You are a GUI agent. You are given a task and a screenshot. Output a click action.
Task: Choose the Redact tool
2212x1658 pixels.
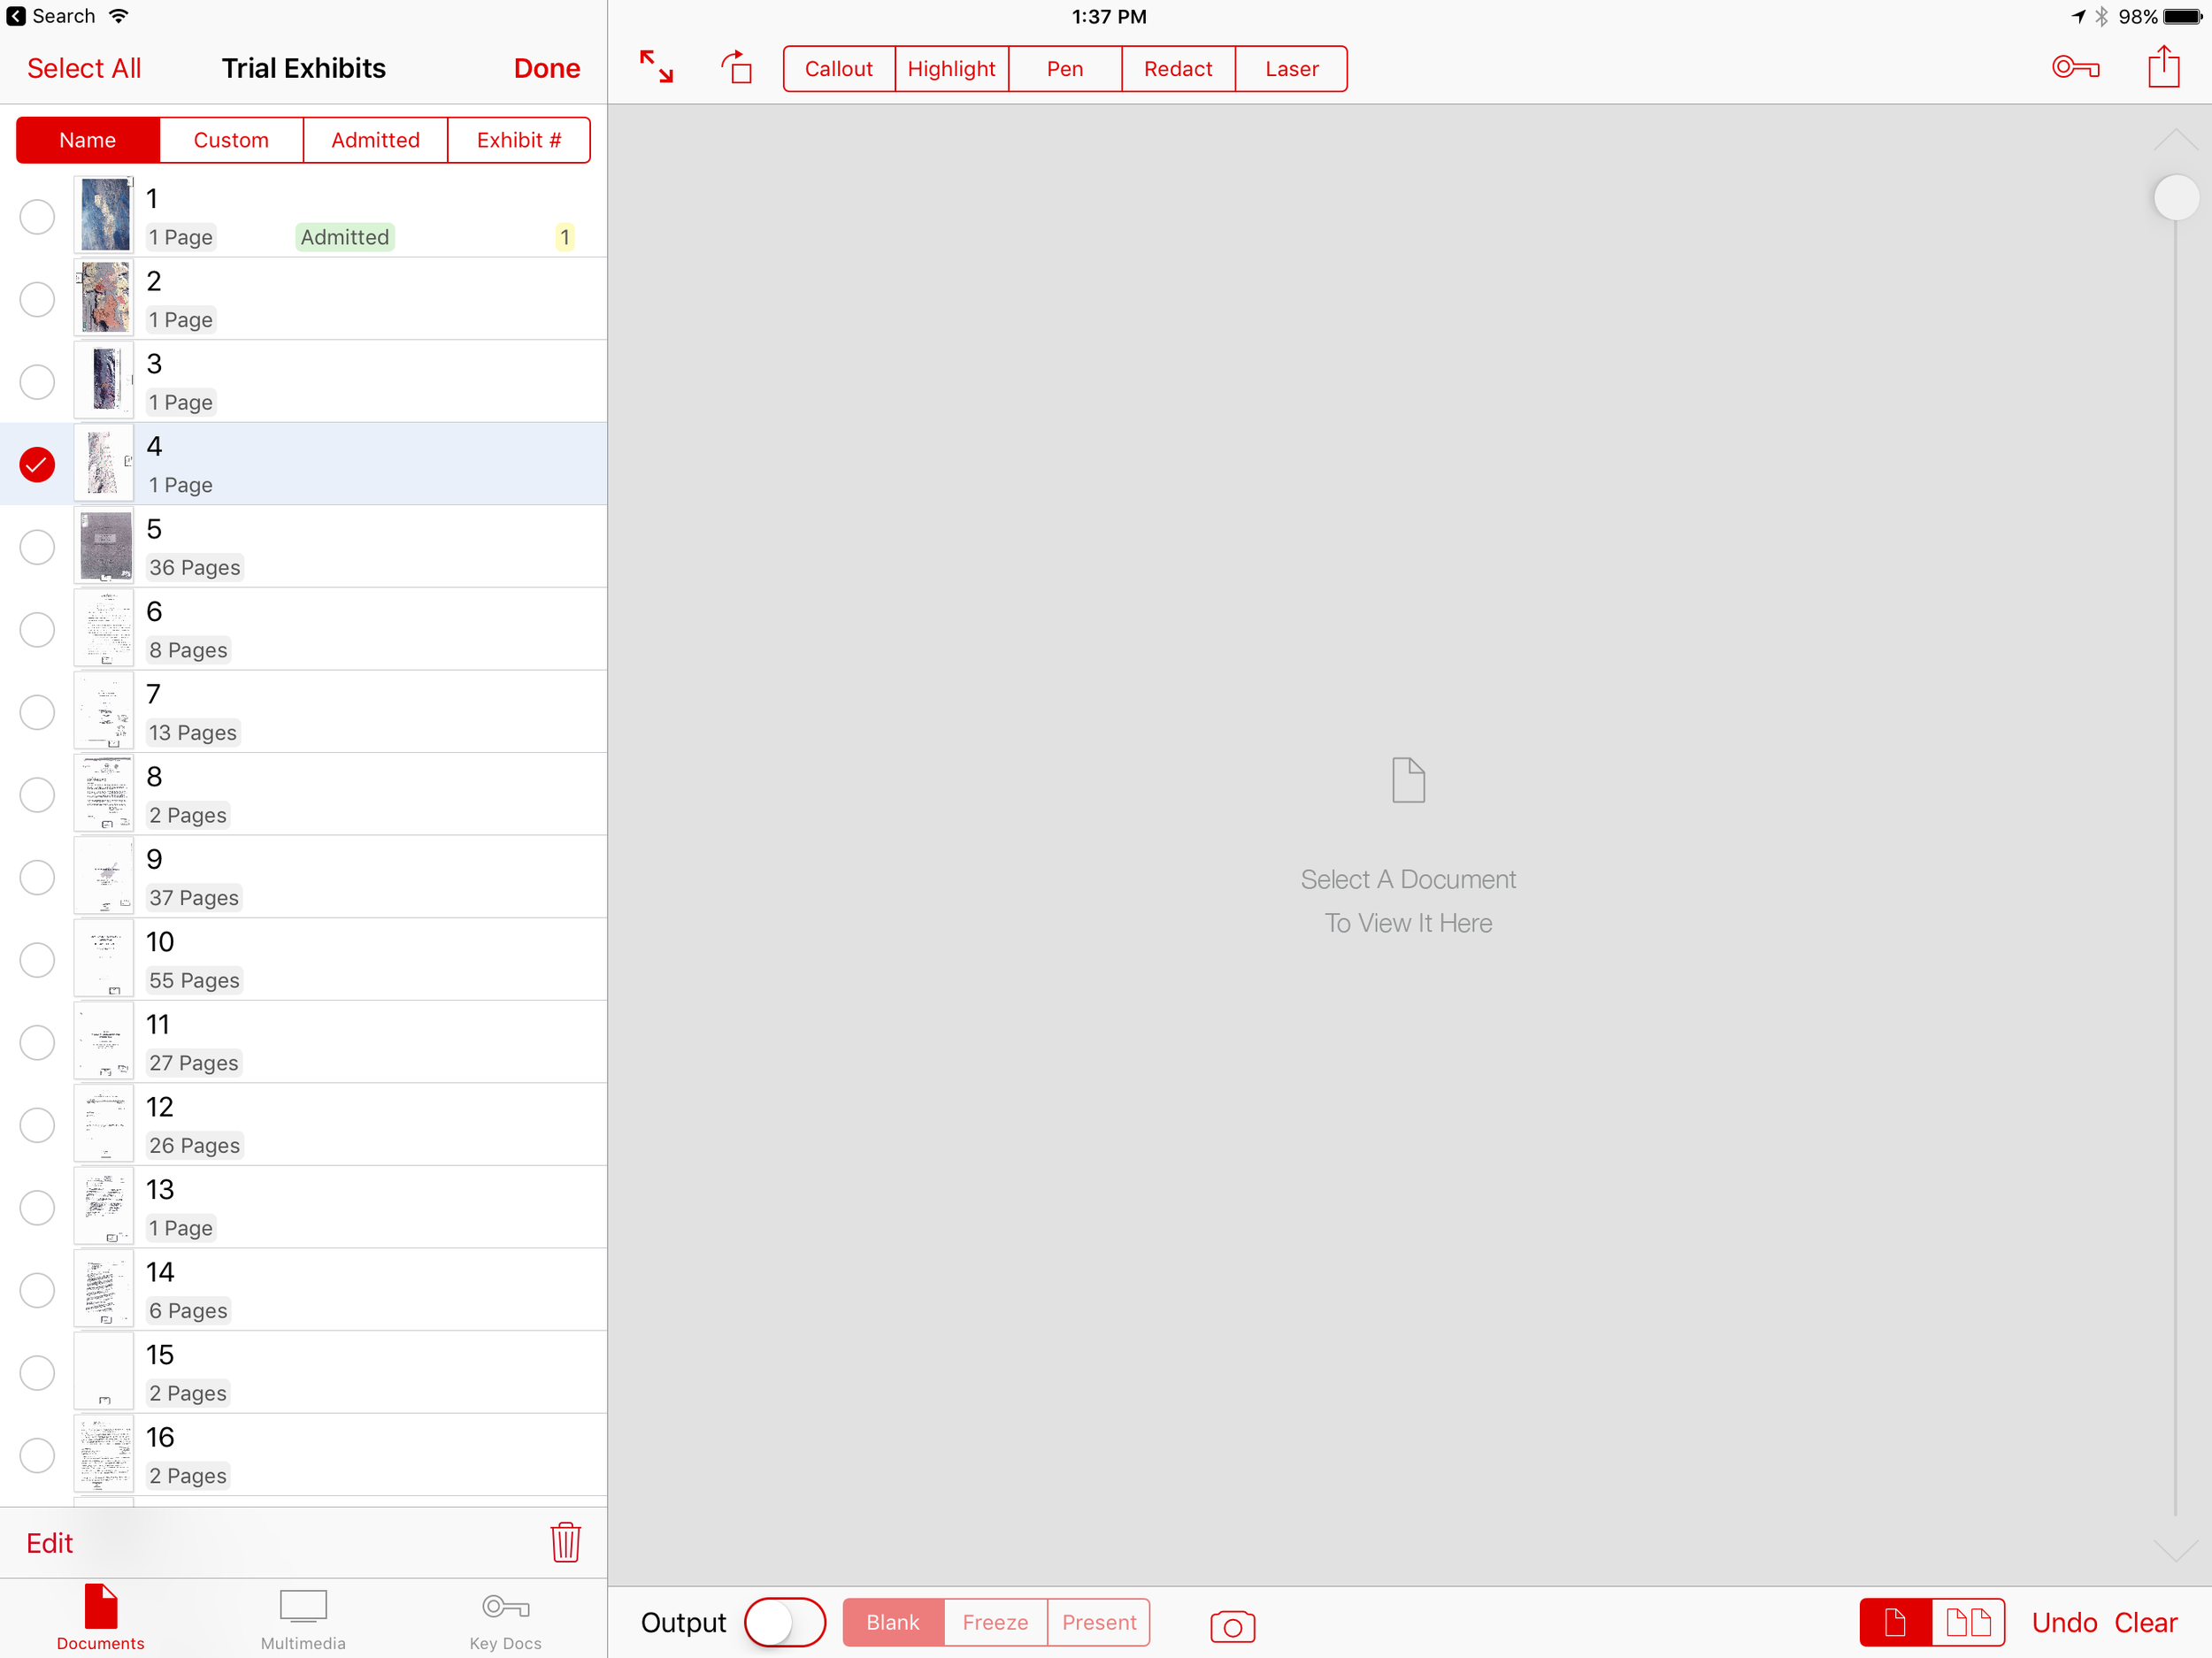(x=1178, y=68)
